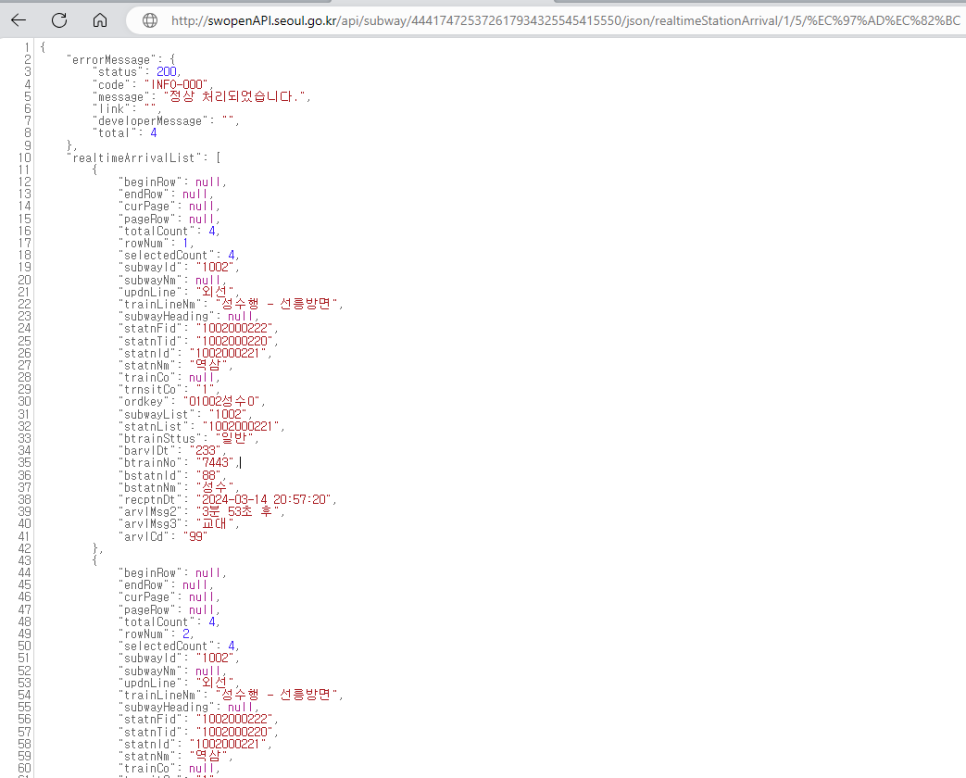Viewport: 966px width, 778px height.
Task: Click the message text 정상 처리되었습니다.
Action: pyautogui.click(x=234, y=96)
